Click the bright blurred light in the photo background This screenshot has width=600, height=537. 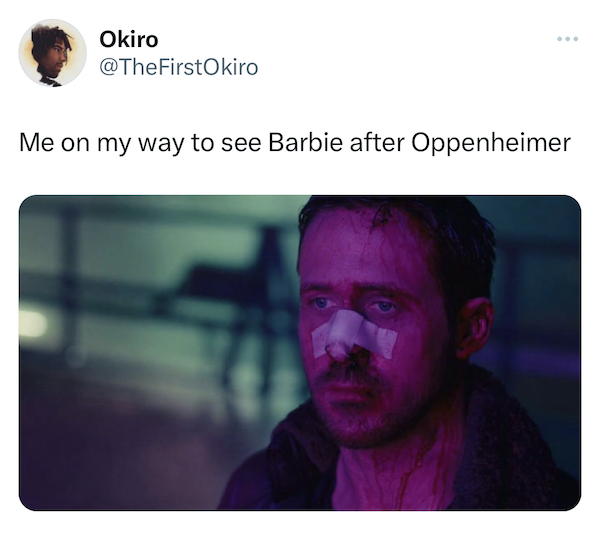(32, 323)
